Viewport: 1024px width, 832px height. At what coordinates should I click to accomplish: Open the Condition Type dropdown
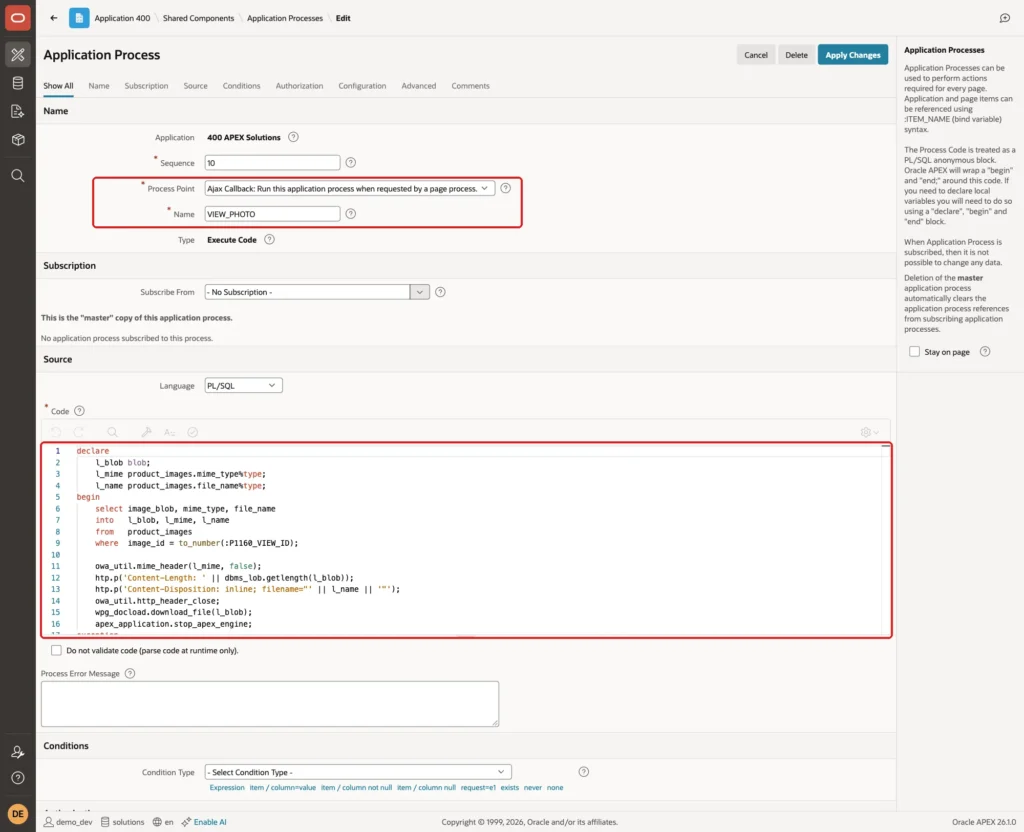358,772
